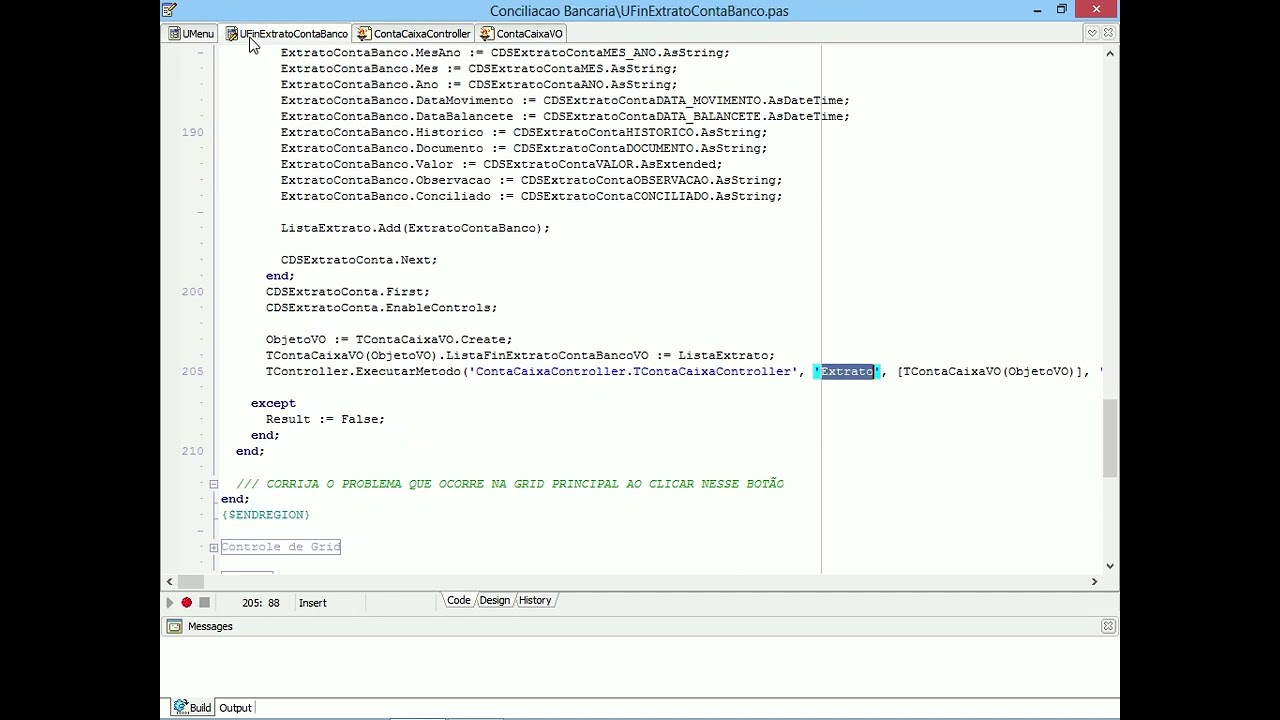Click the ObjetoVO := TContaCaixaVO.Create line
Screen dimensions: 1280x720
tap(389, 340)
